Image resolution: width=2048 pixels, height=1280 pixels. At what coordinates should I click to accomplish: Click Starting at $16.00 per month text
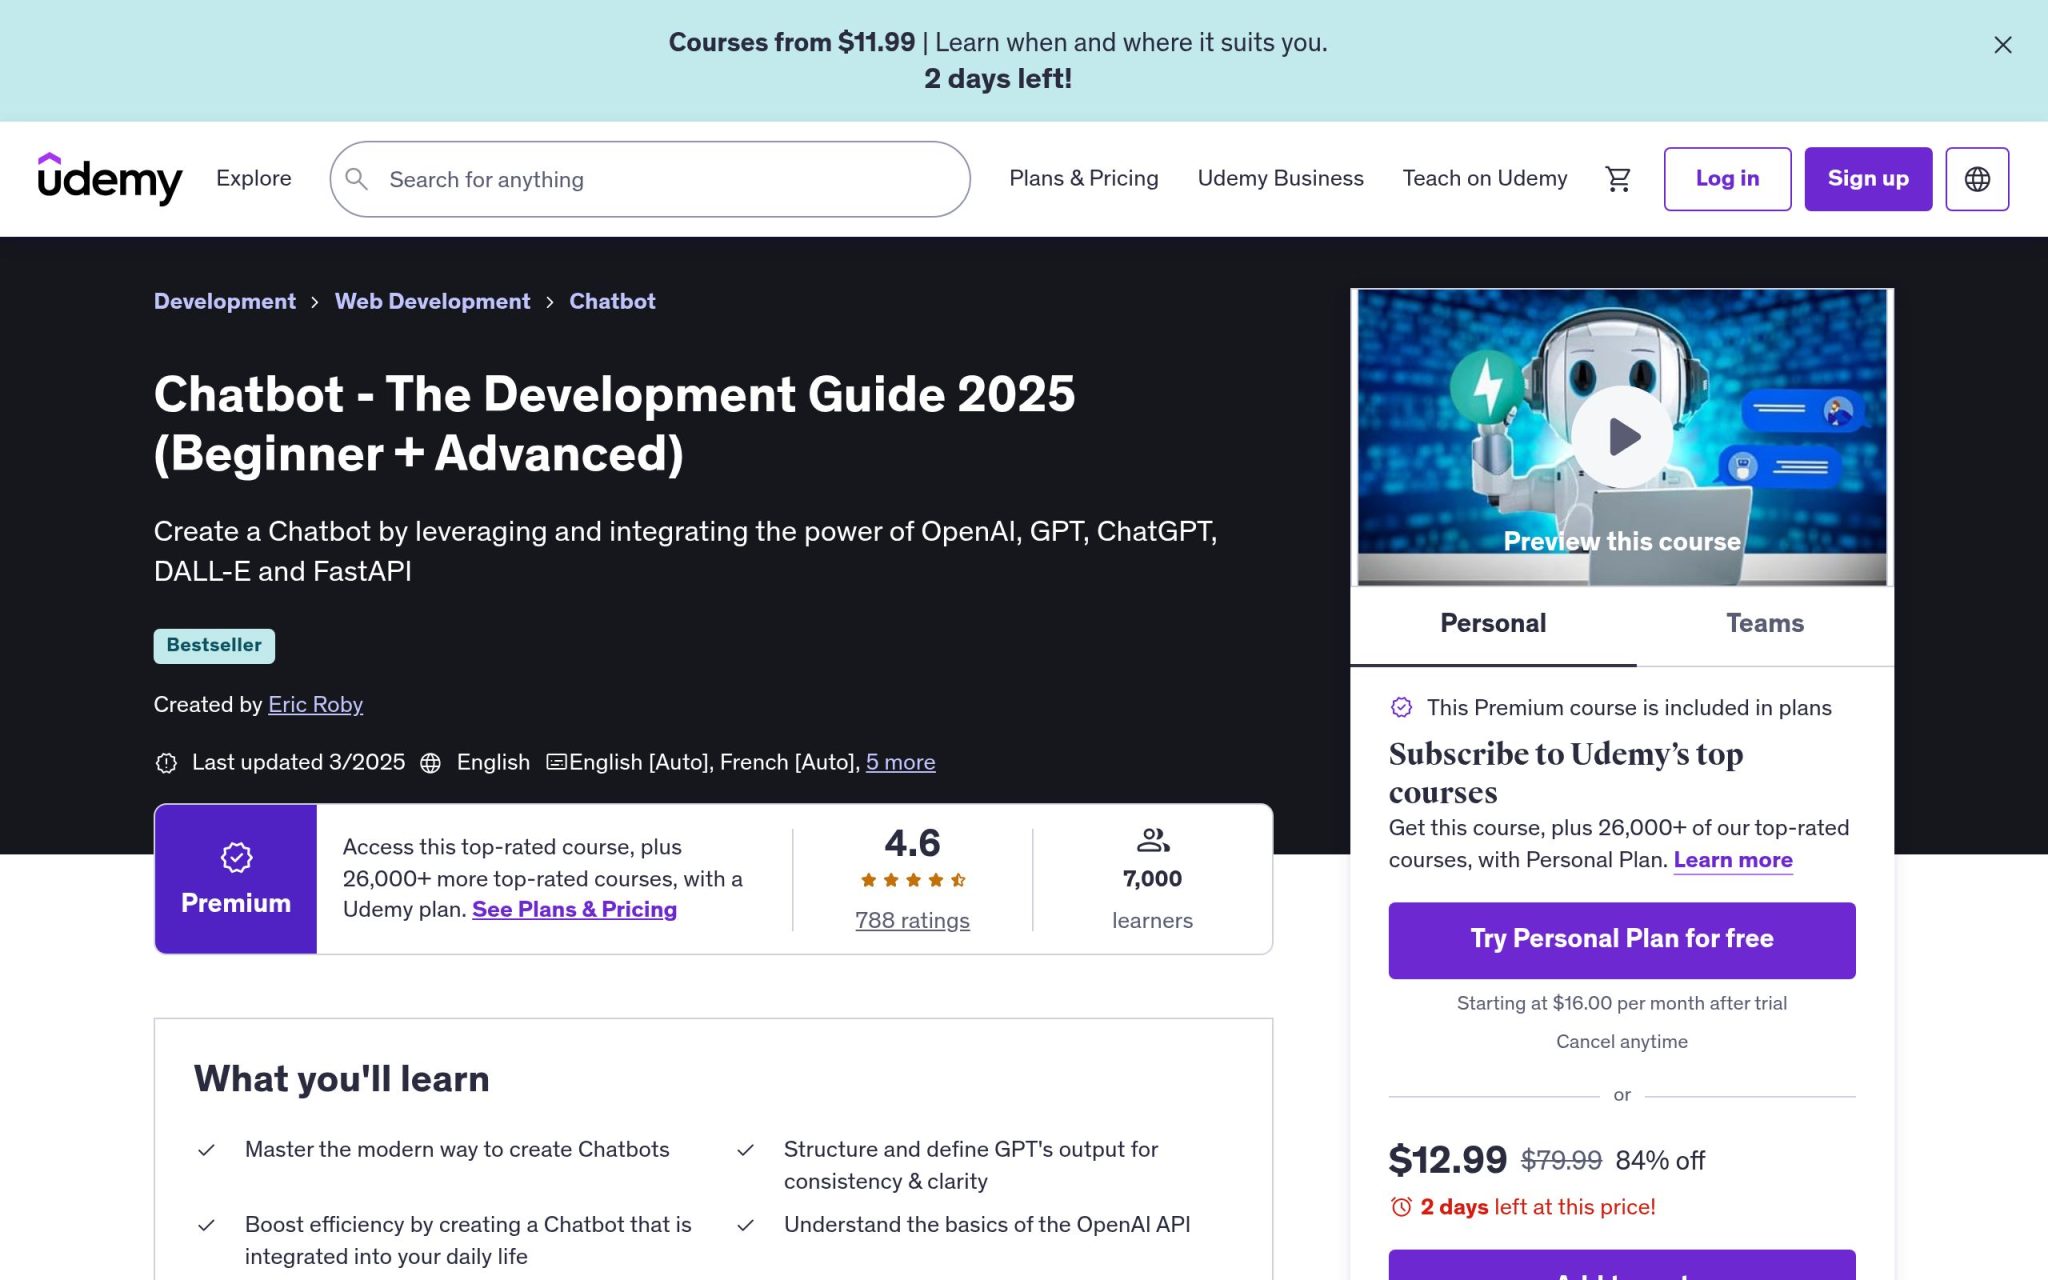(x=1622, y=1003)
